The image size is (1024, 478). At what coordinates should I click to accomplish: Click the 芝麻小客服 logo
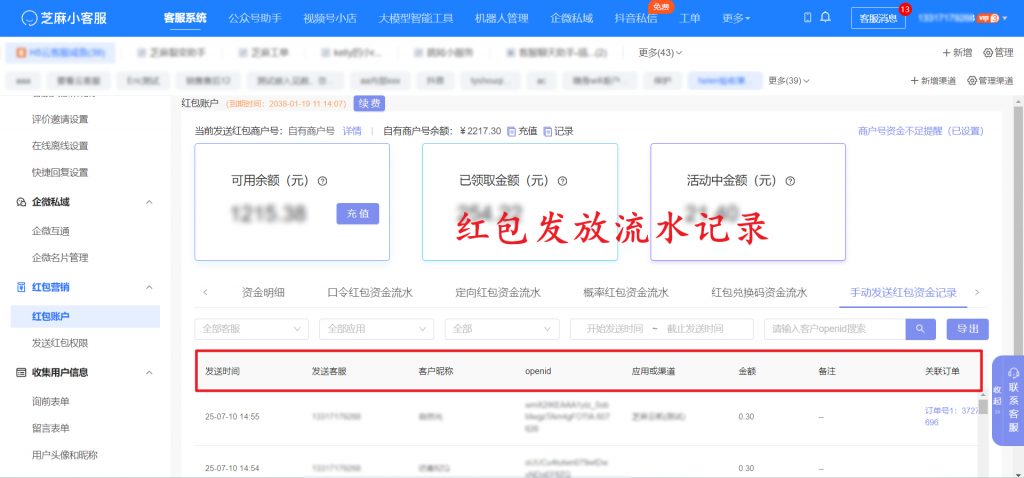63,18
